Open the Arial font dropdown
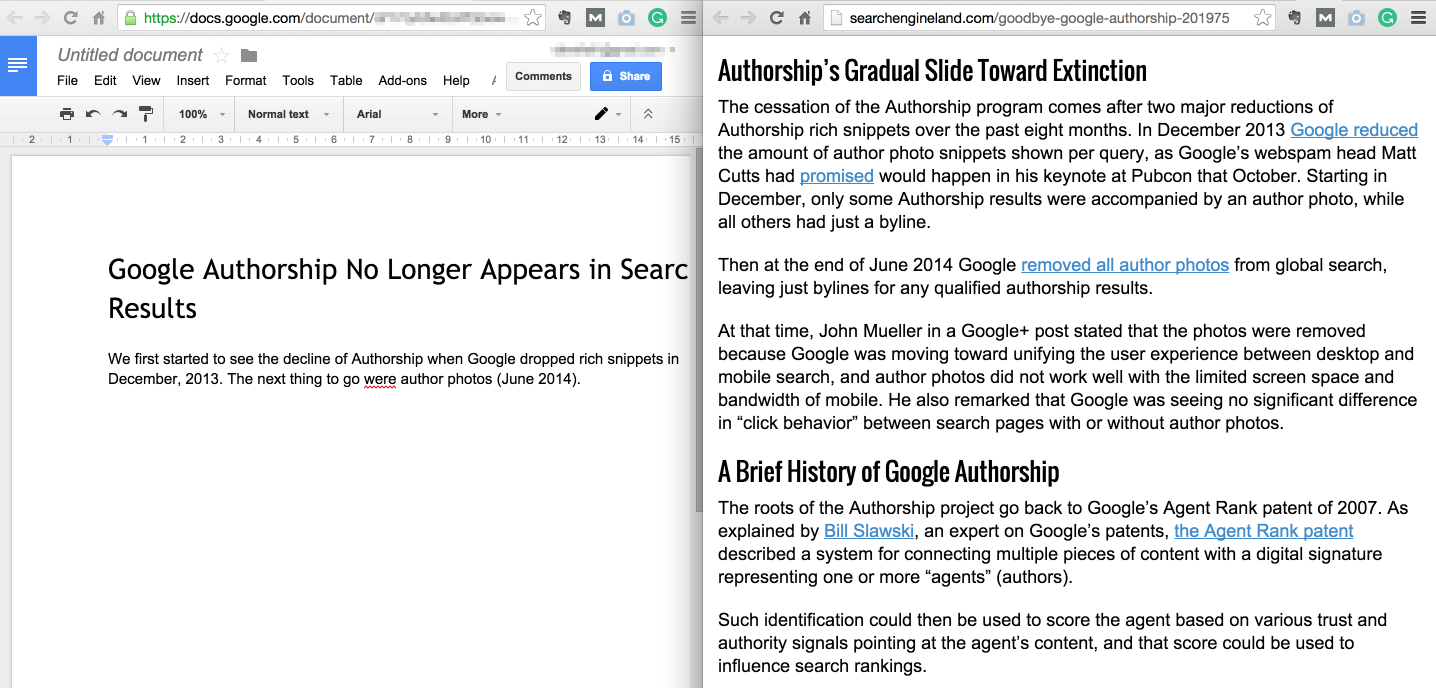Viewport: 1436px width, 688px height. tap(397, 114)
